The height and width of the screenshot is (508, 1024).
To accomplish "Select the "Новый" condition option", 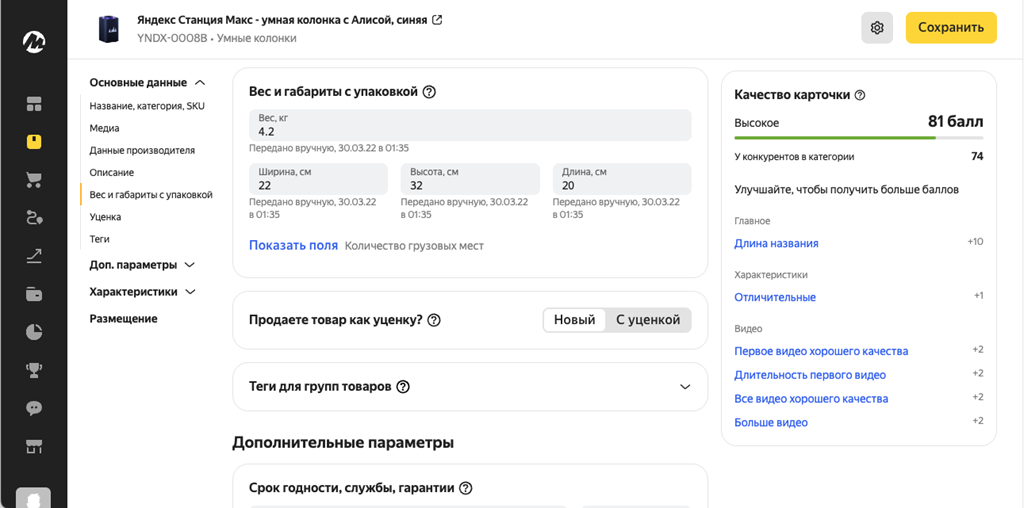I will [575, 320].
